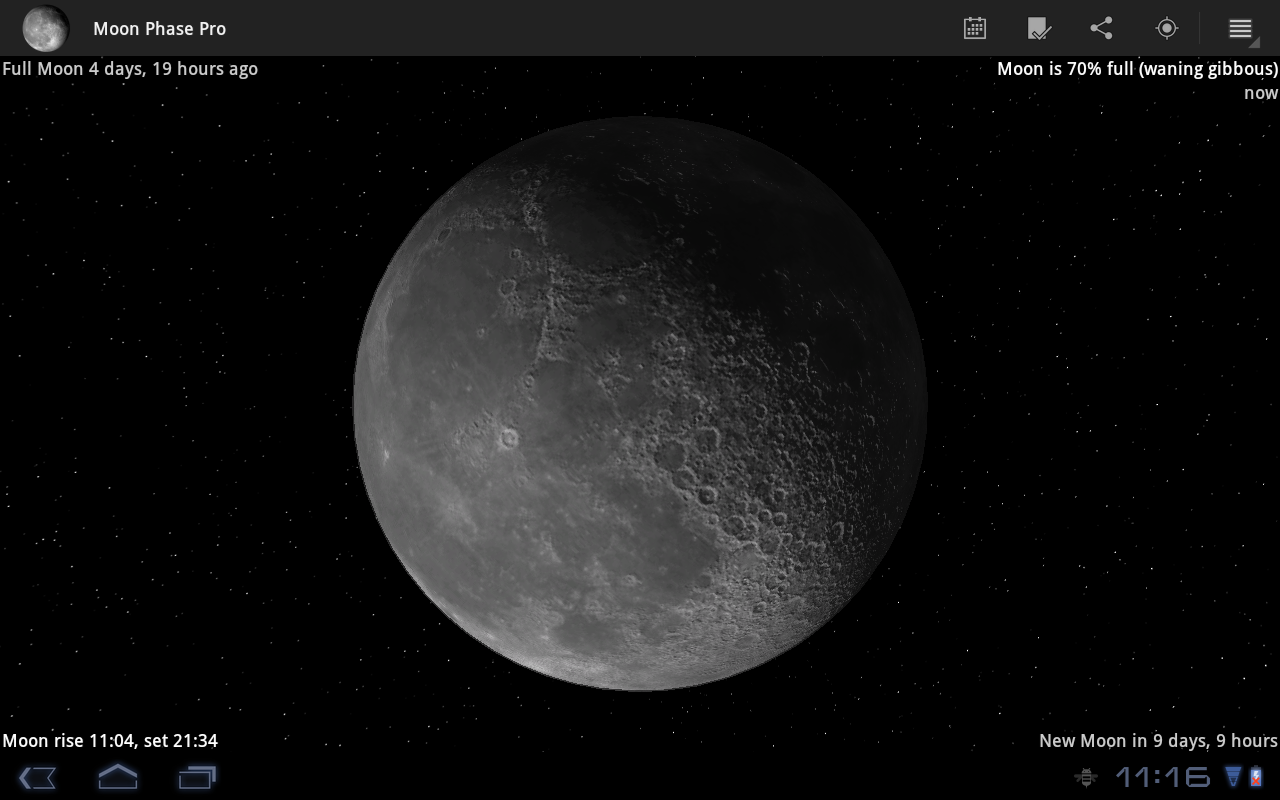Tap the location target icon
1280x800 pixels.
click(1166, 28)
